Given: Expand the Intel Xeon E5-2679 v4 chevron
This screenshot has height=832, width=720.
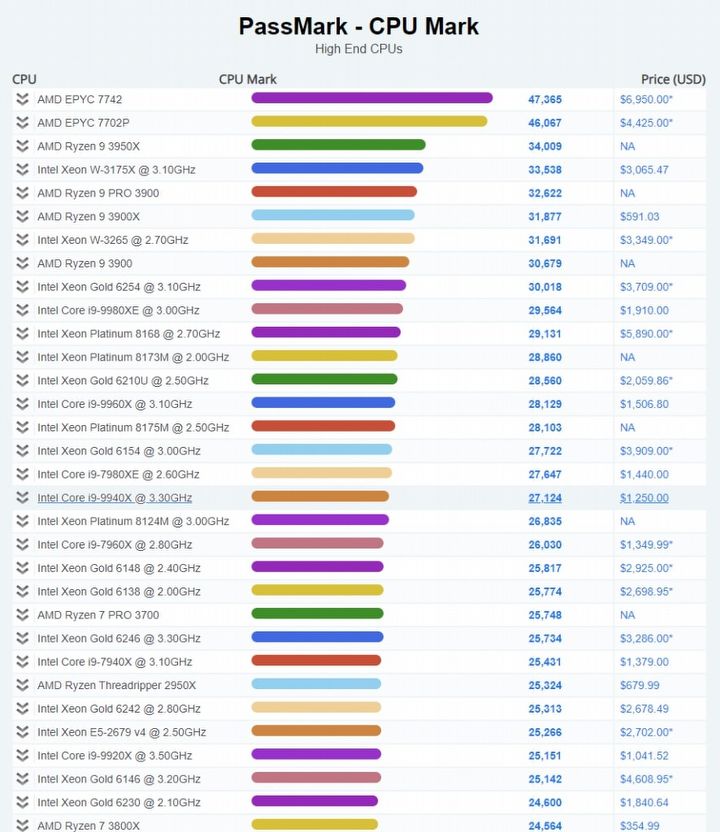Looking at the screenshot, I should click(22, 732).
